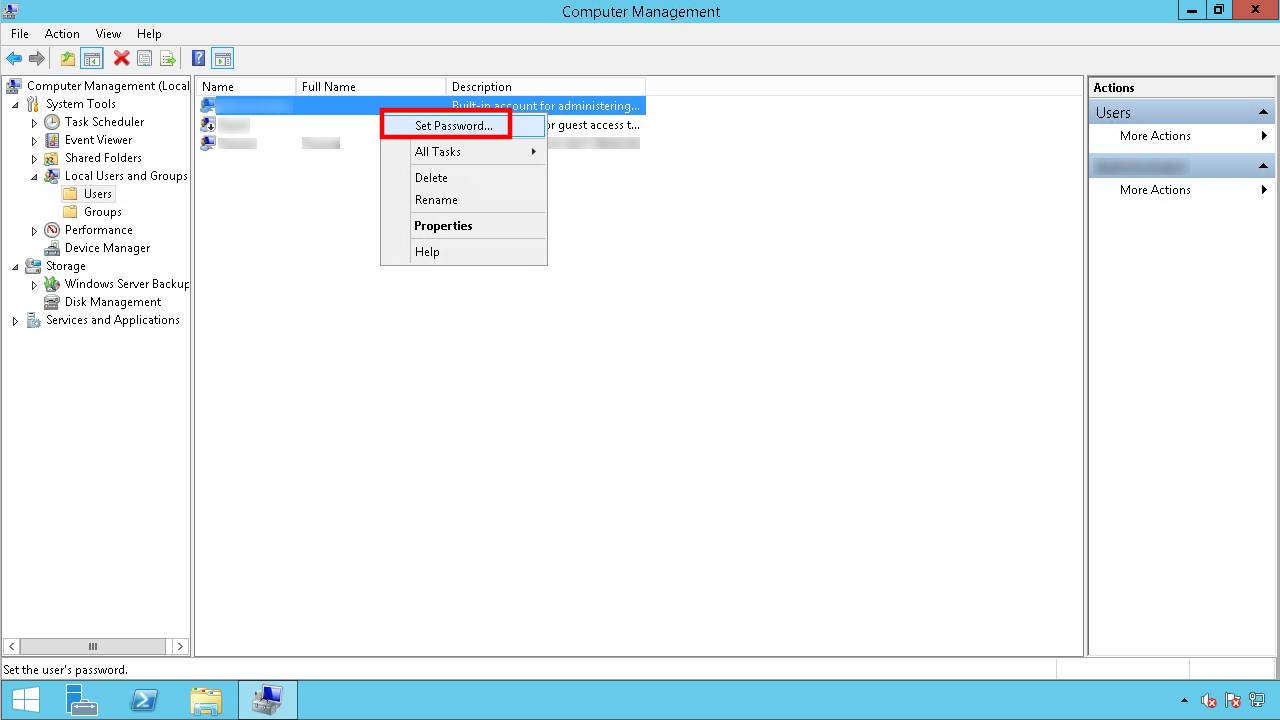Choose Properties from context menu

tap(464, 226)
